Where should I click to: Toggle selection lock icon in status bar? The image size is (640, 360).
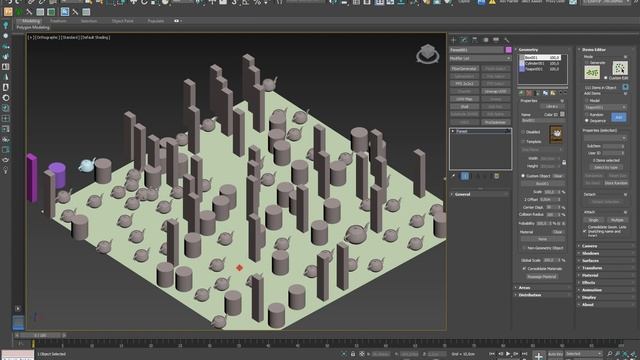click(x=353, y=354)
